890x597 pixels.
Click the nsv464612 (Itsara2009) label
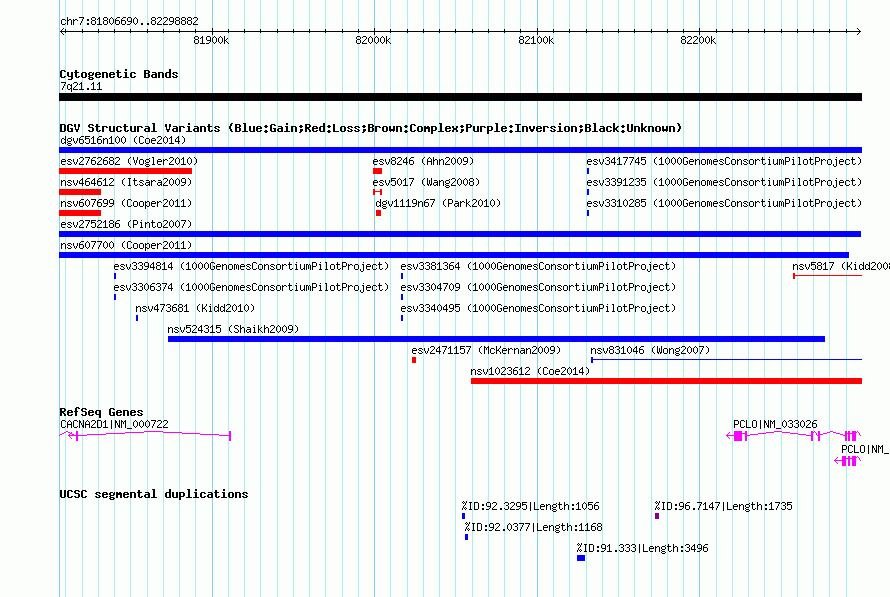tap(126, 182)
